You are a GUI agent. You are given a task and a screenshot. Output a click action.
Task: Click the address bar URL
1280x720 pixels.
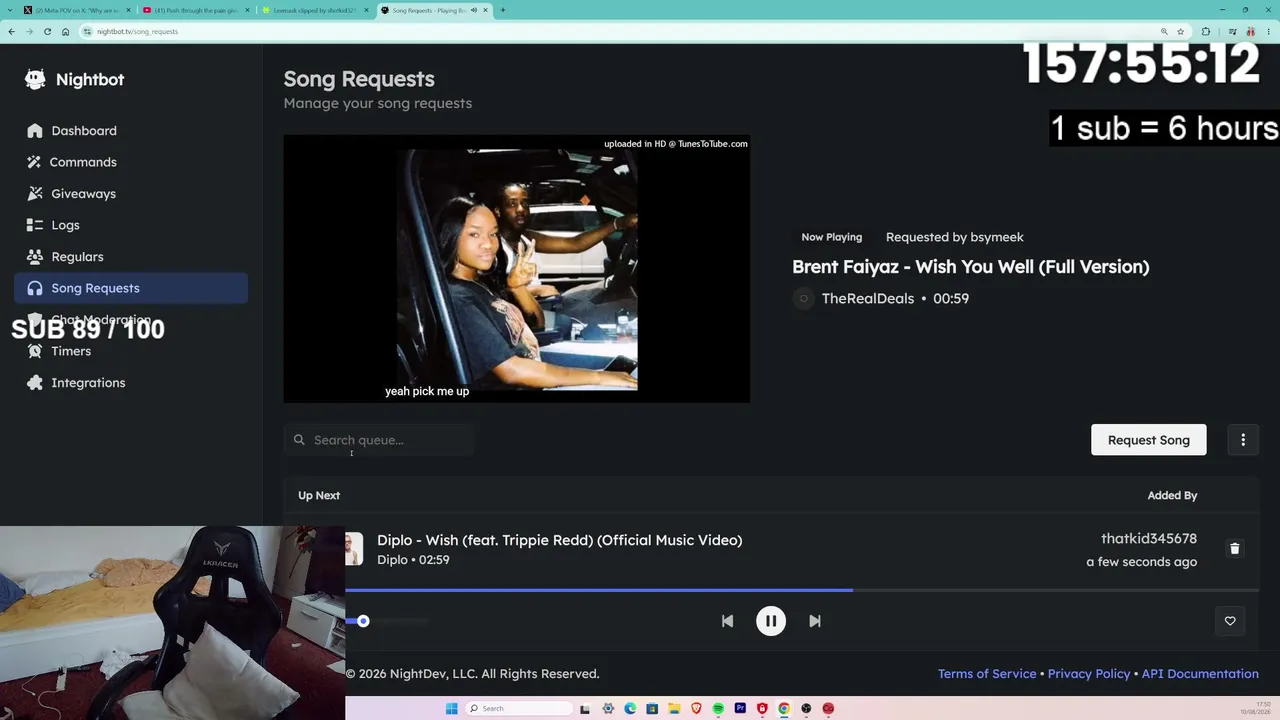click(x=138, y=31)
